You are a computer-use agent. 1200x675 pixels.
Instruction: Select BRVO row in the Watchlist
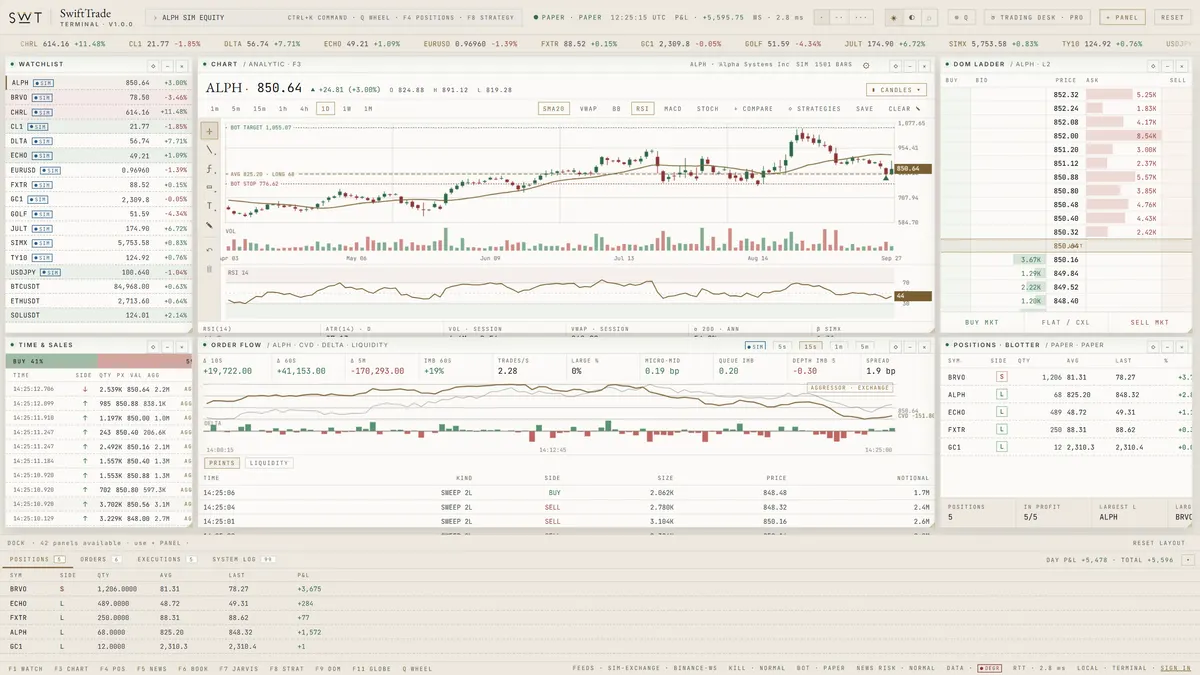point(97,97)
